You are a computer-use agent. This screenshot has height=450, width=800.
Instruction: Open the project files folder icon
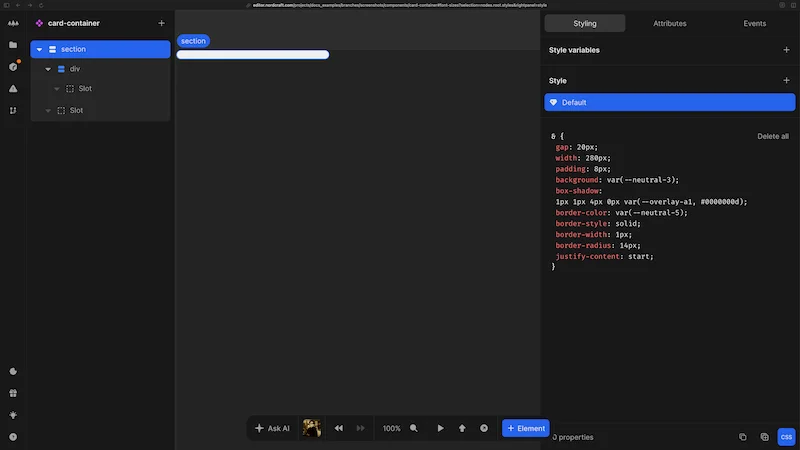click(13, 45)
